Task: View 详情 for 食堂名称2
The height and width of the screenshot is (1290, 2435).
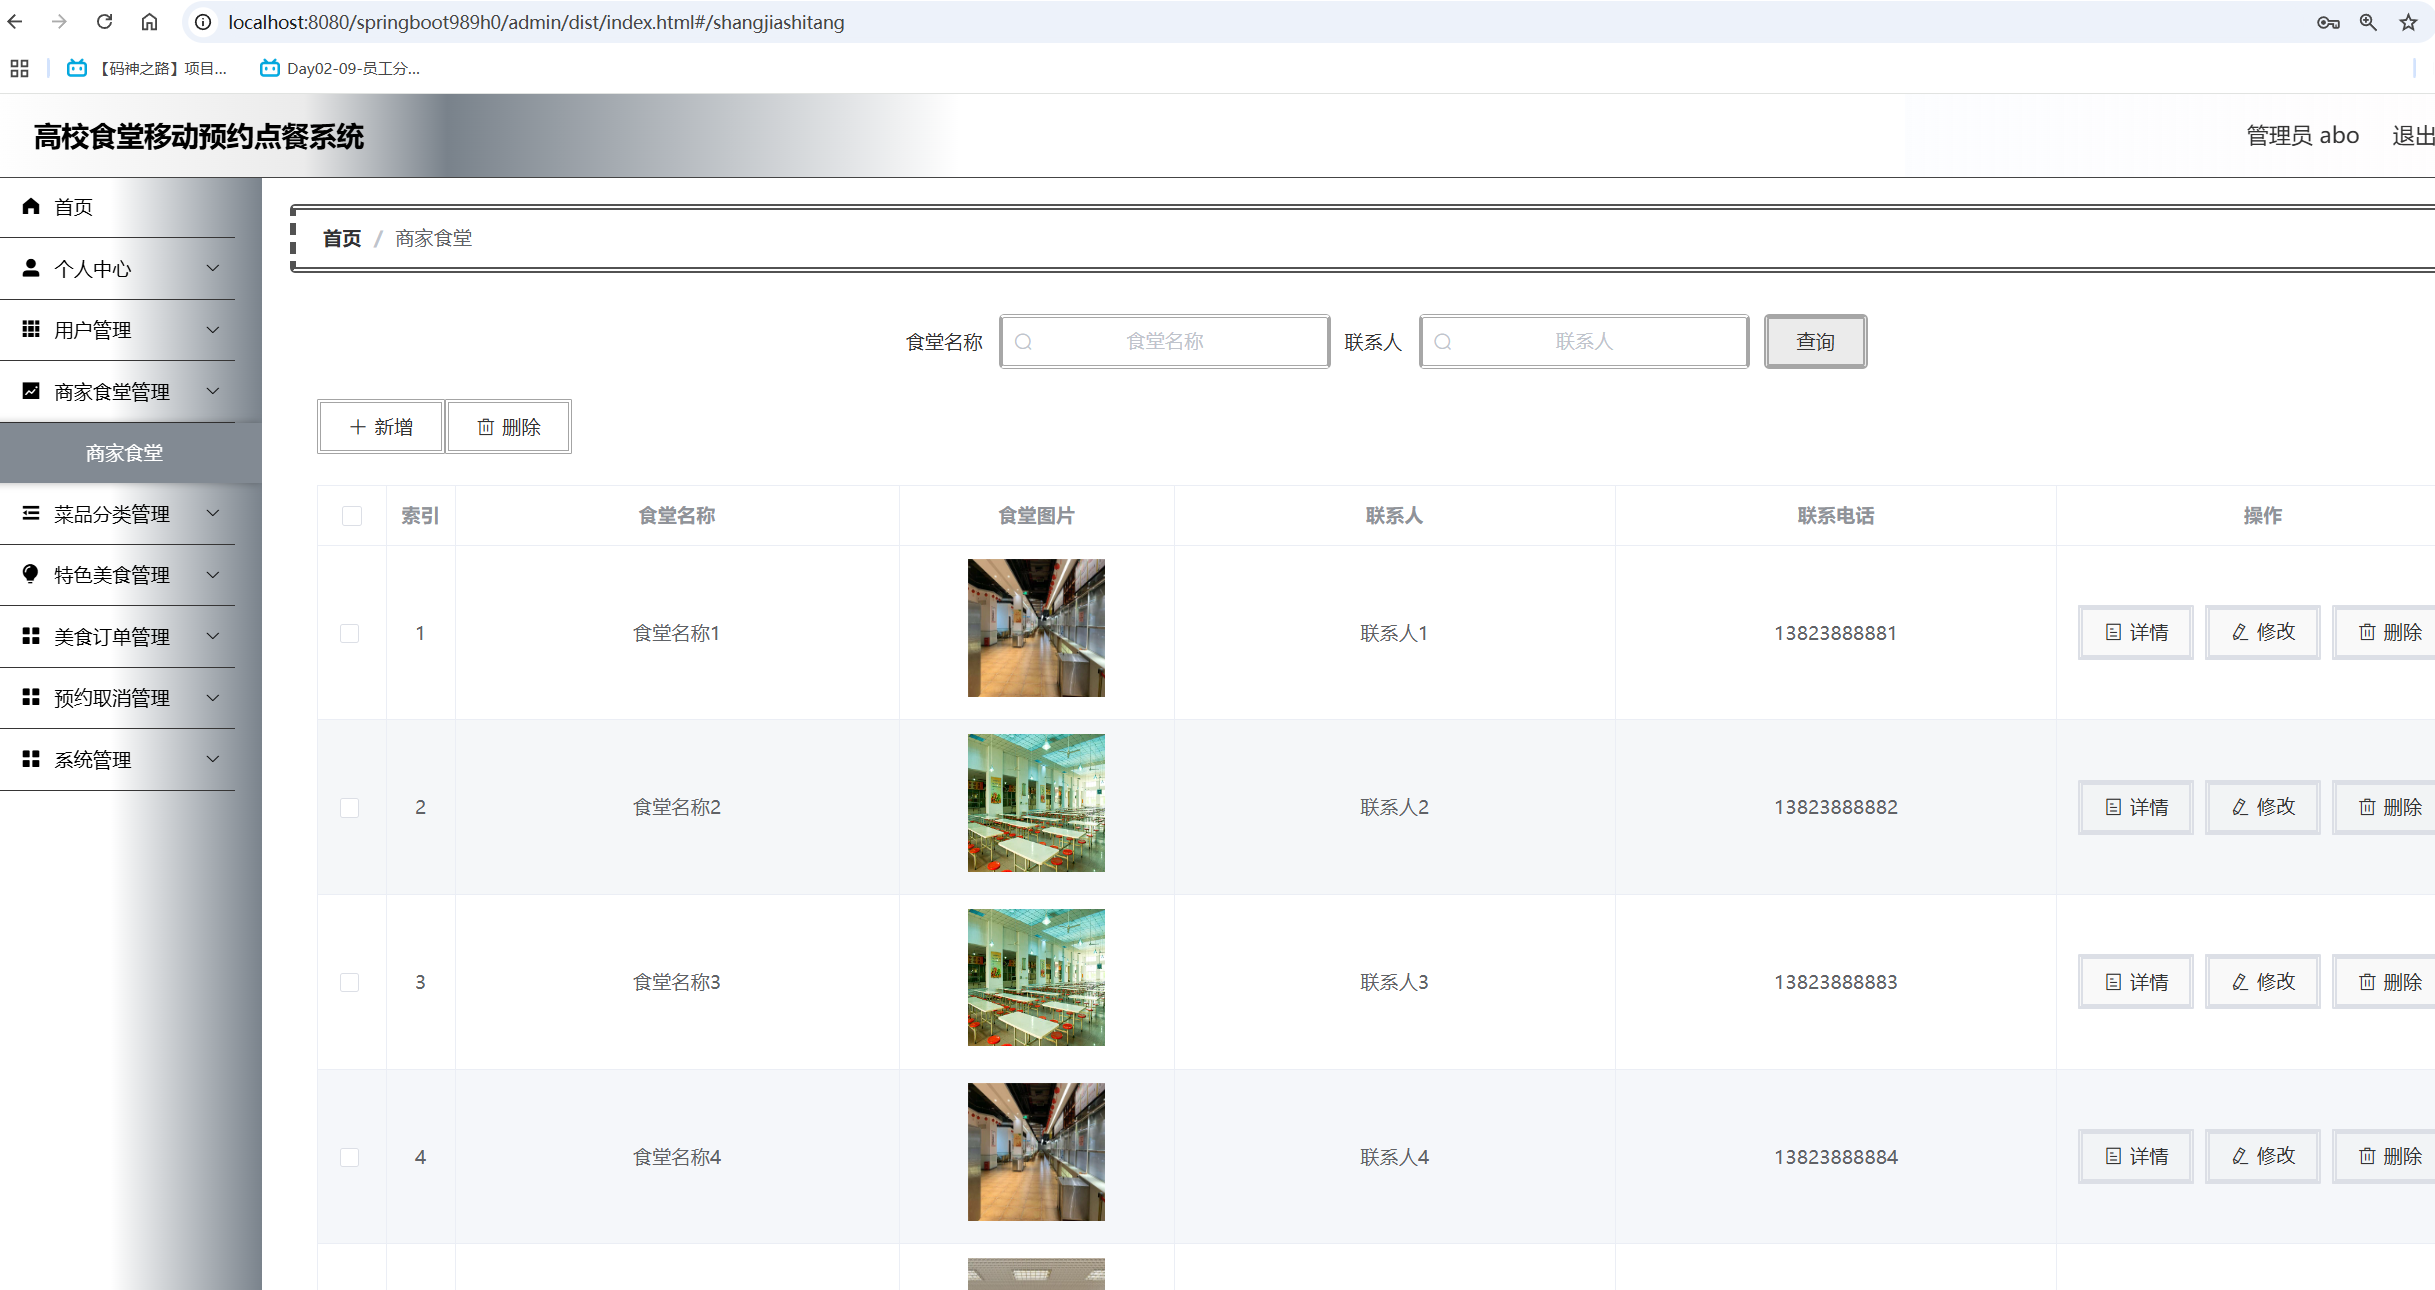Action: click(x=2136, y=807)
